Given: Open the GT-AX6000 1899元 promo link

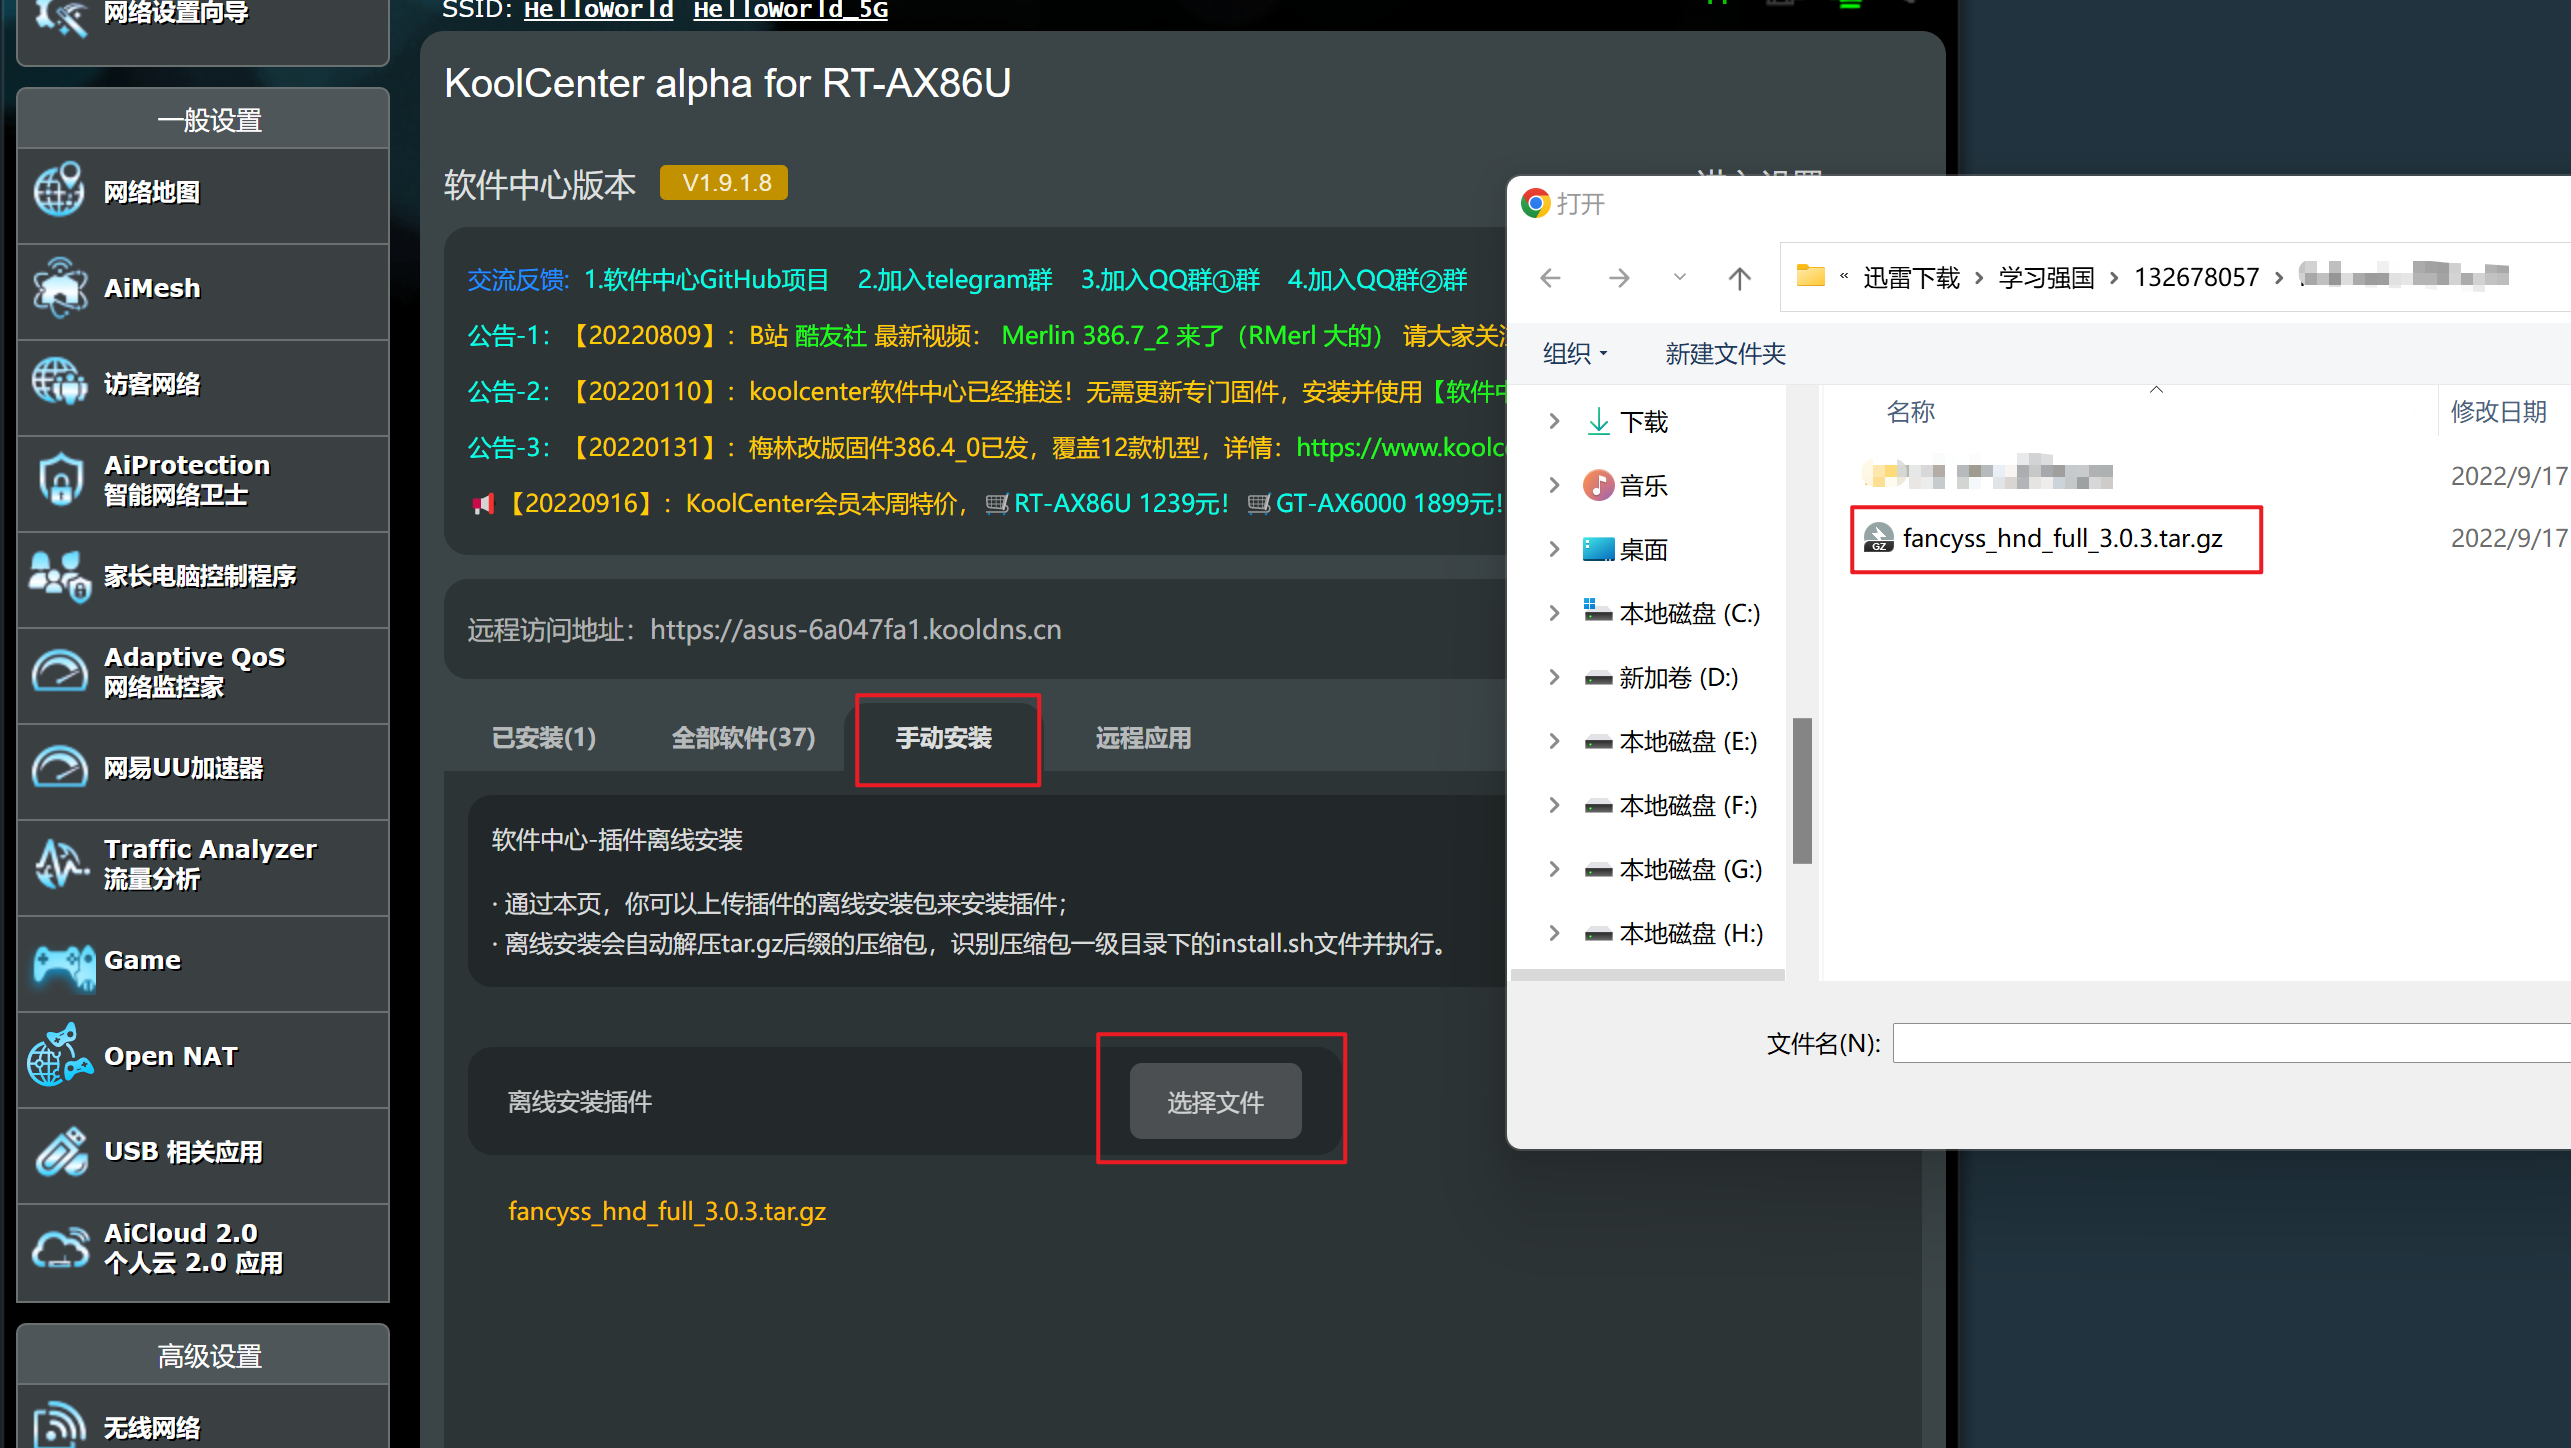Looking at the screenshot, I should pyautogui.click(x=1389, y=503).
